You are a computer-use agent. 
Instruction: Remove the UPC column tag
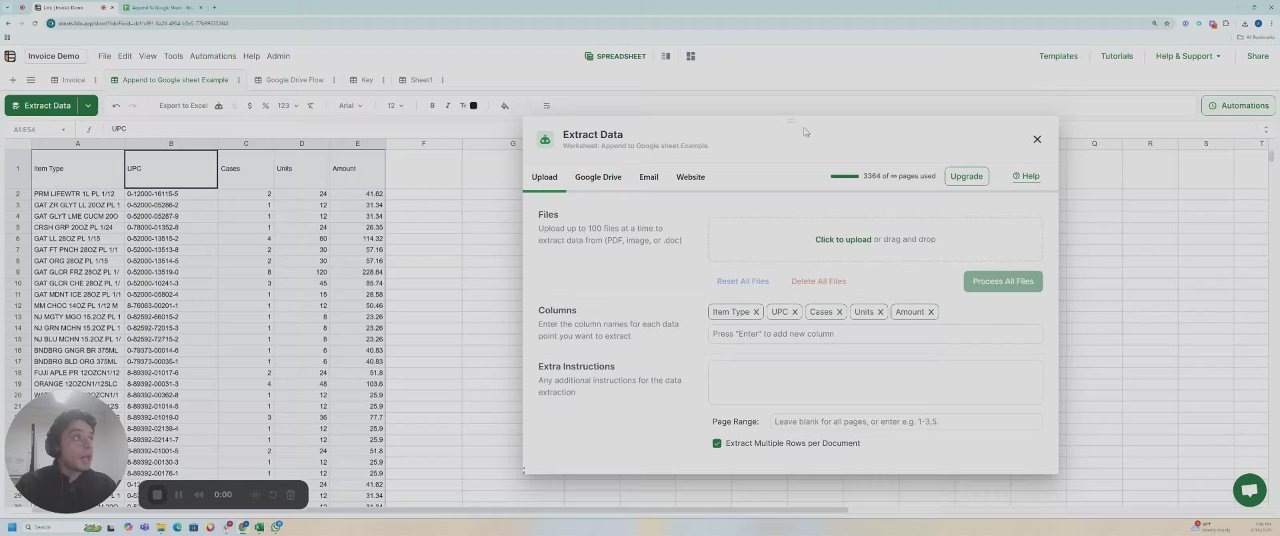tap(795, 312)
